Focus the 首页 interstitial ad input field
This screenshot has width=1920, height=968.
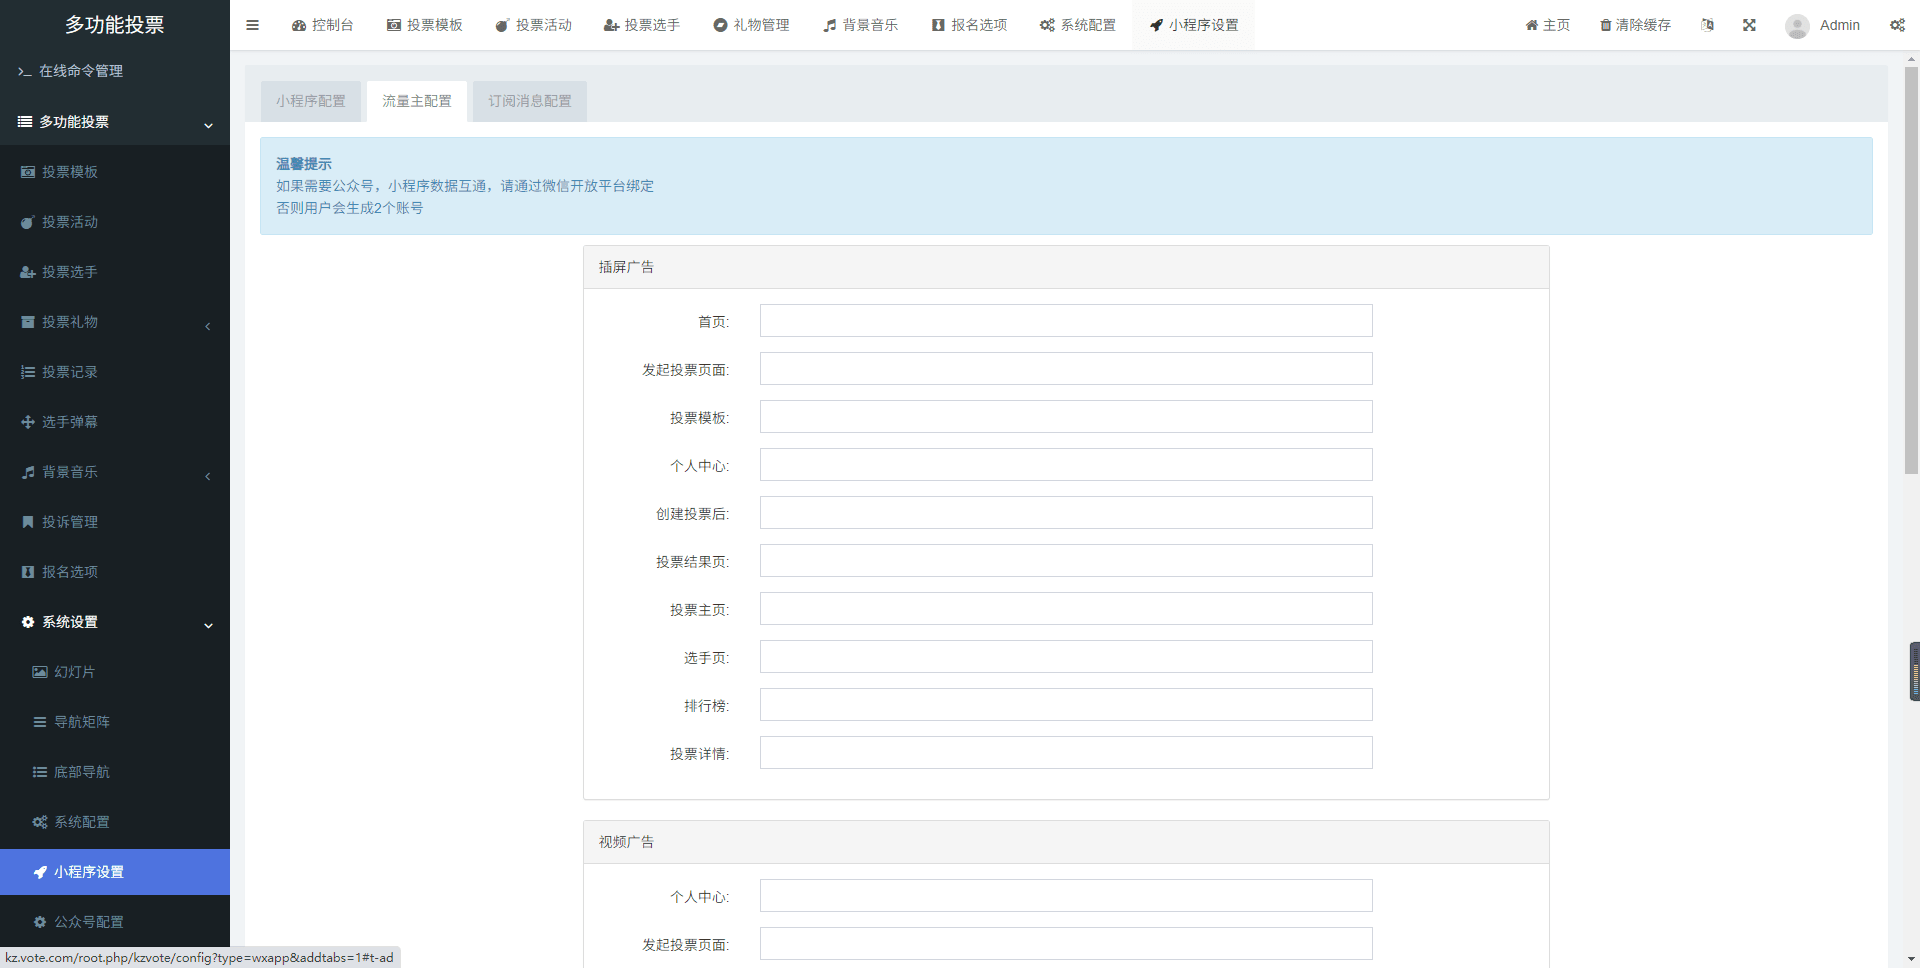click(x=1065, y=321)
